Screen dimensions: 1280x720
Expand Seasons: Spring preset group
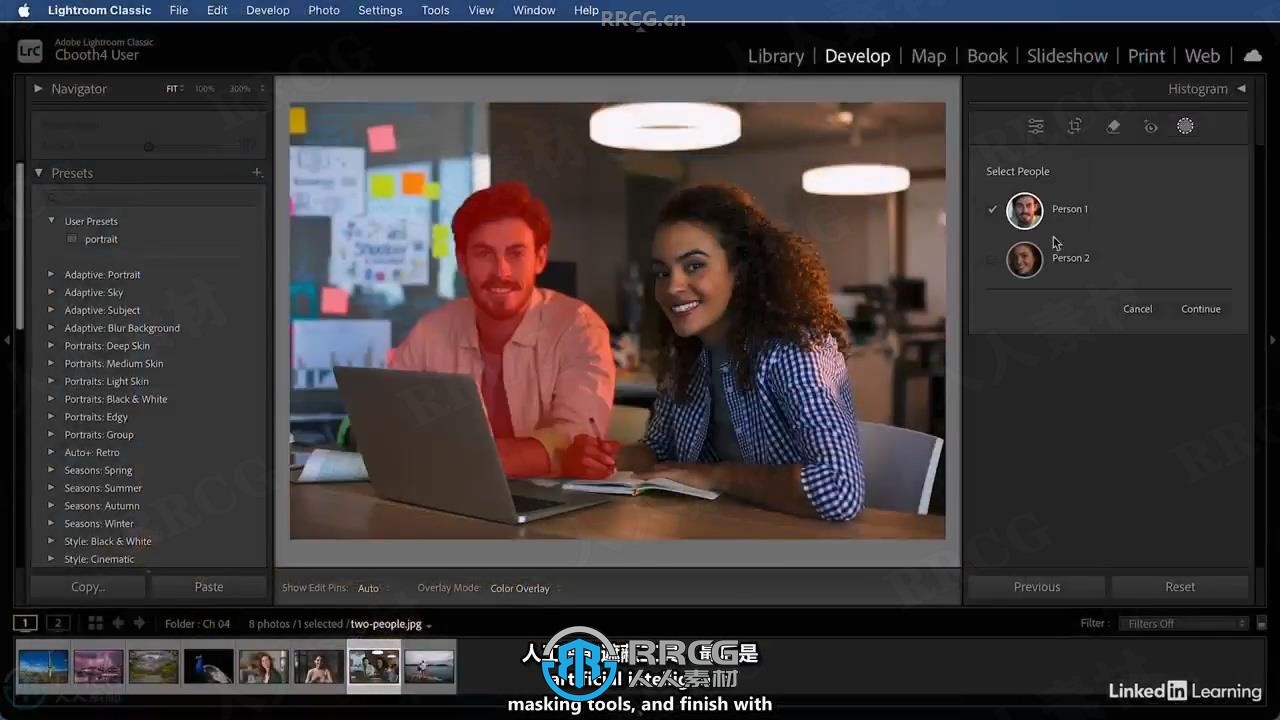[51, 470]
